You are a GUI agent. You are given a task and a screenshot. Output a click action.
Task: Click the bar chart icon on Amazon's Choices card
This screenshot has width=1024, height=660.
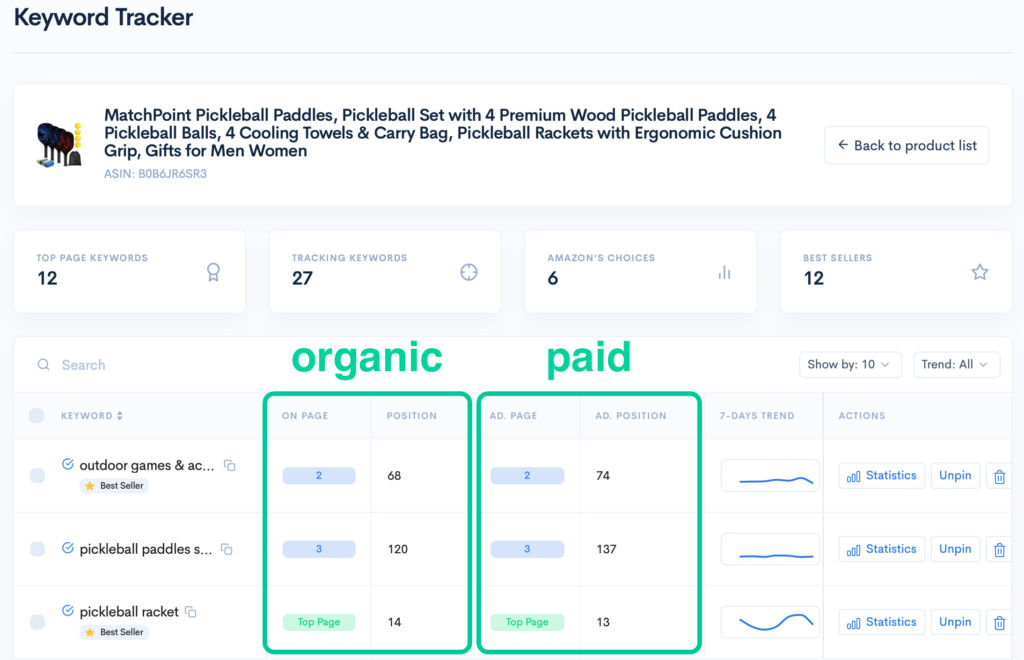724,272
